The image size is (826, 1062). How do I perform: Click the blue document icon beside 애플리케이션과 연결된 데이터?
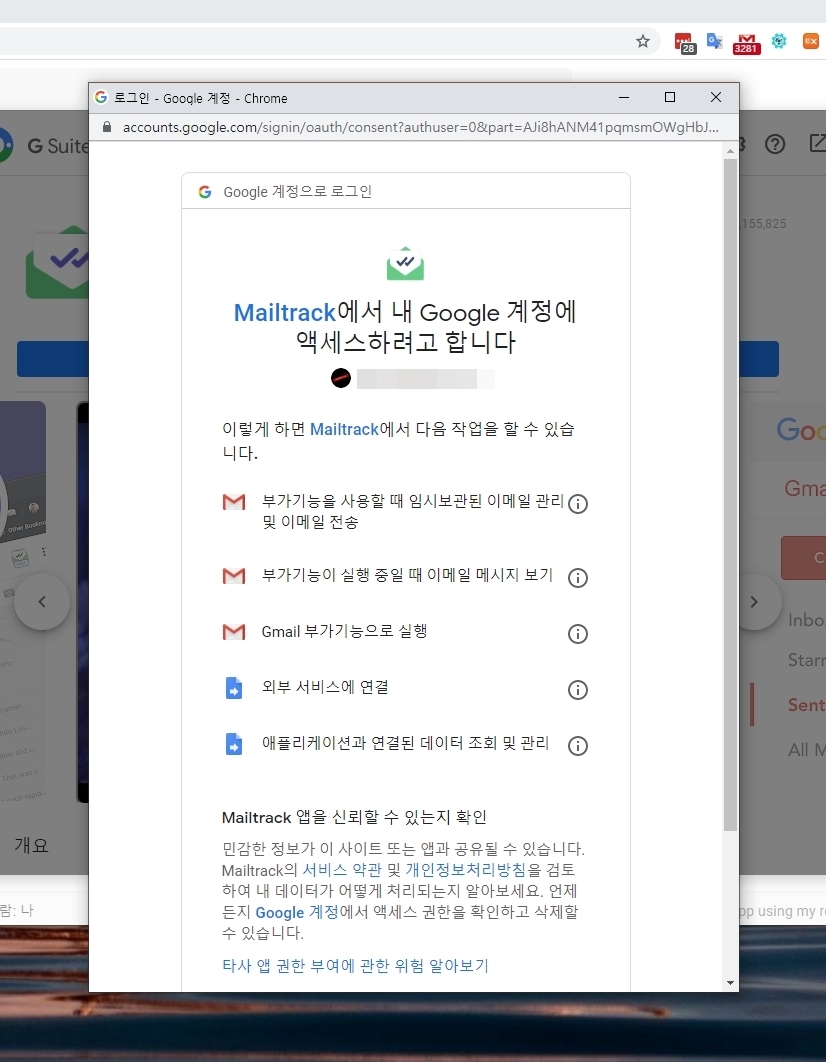pyautogui.click(x=234, y=744)
